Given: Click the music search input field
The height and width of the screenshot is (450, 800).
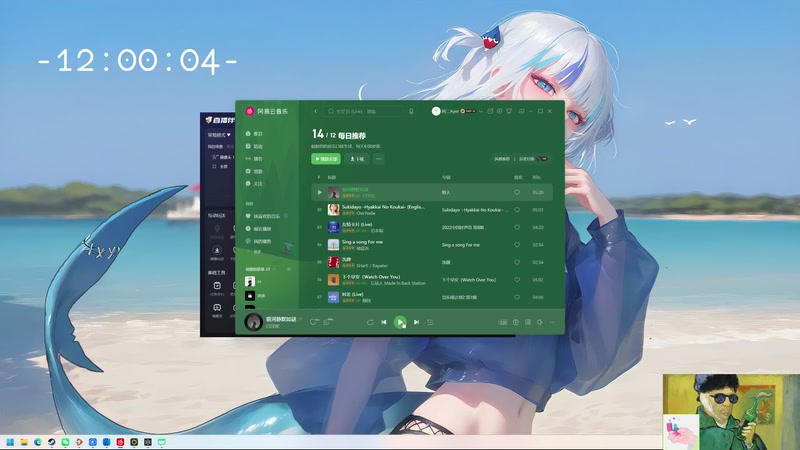Looking at the screenshot, I should pyautogui.click(x=363, y=111).
